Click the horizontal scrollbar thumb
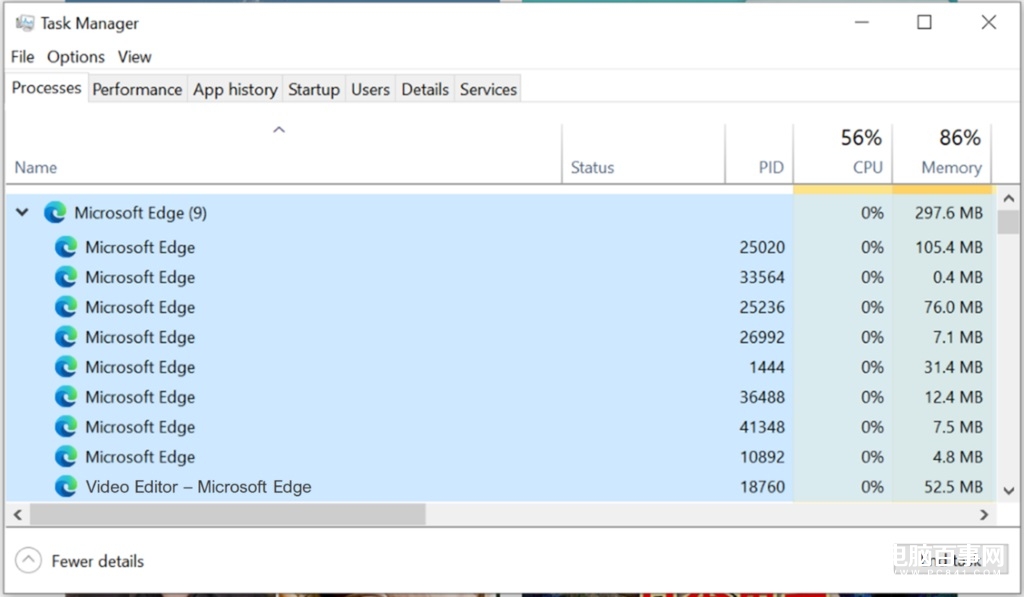The height and width of the screenshot is (597, 1024). coord(227,514)
